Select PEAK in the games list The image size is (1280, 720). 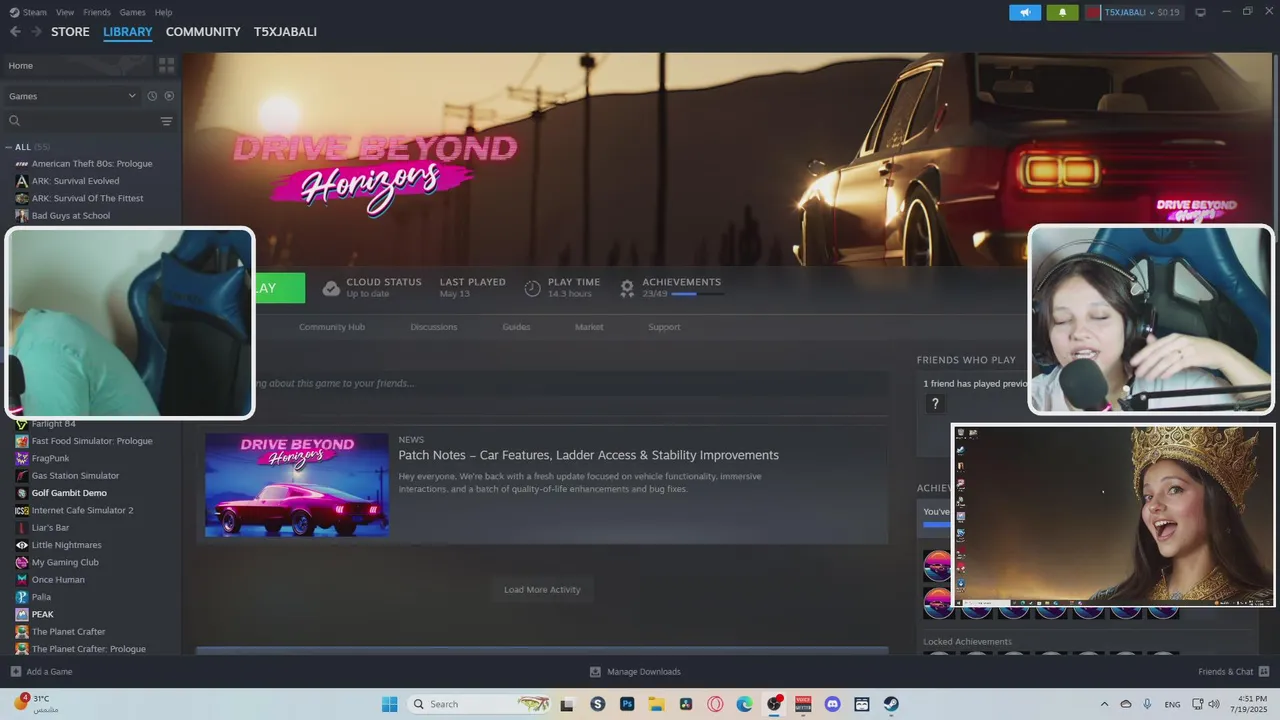pos(42,614)
